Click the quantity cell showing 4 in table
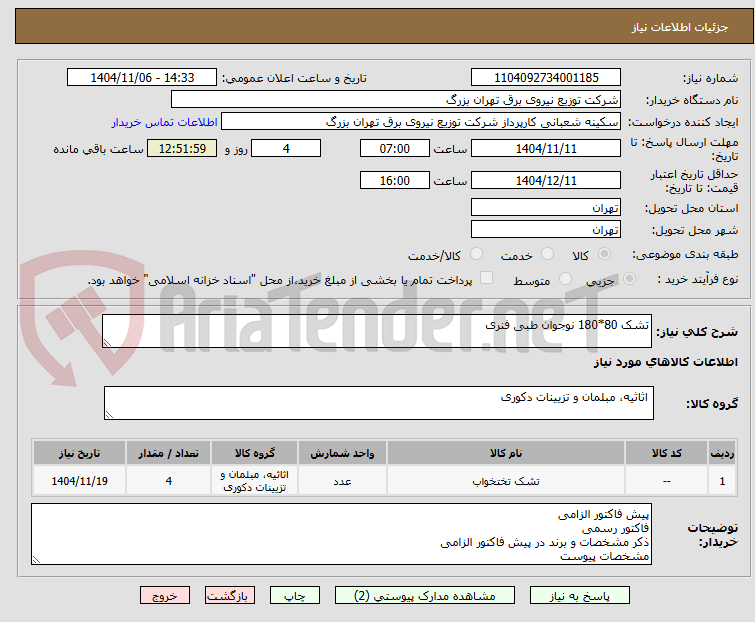This screenshot has width=755, height=622. (169, 480)
